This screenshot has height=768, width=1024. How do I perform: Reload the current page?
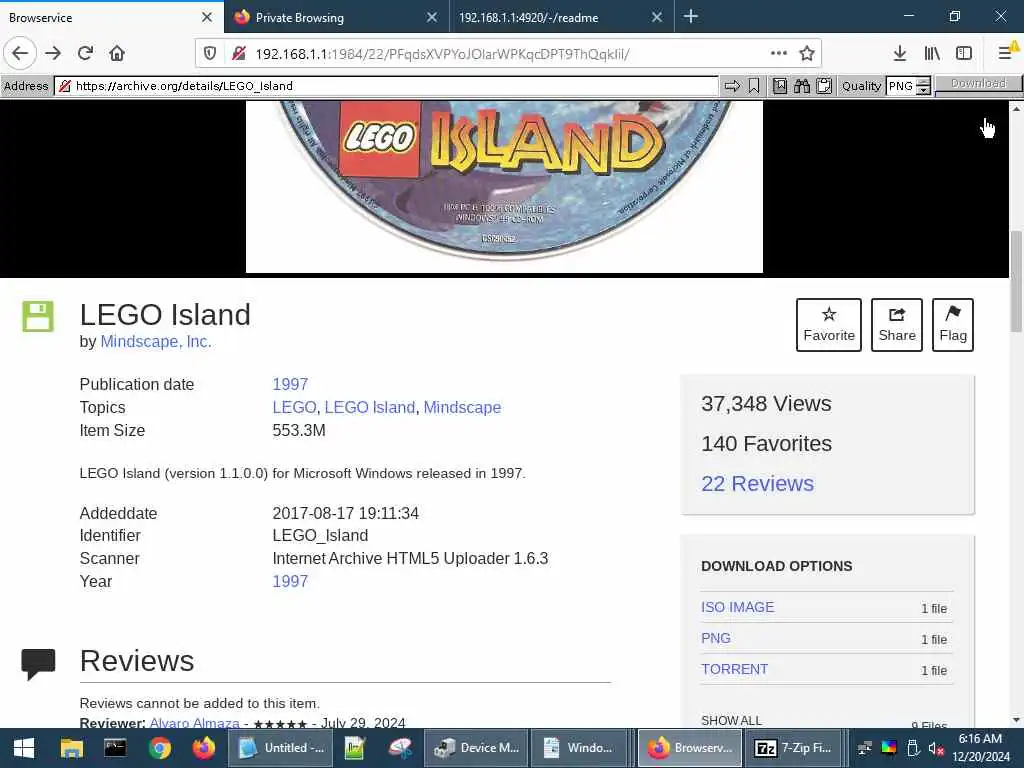[85, 53]
